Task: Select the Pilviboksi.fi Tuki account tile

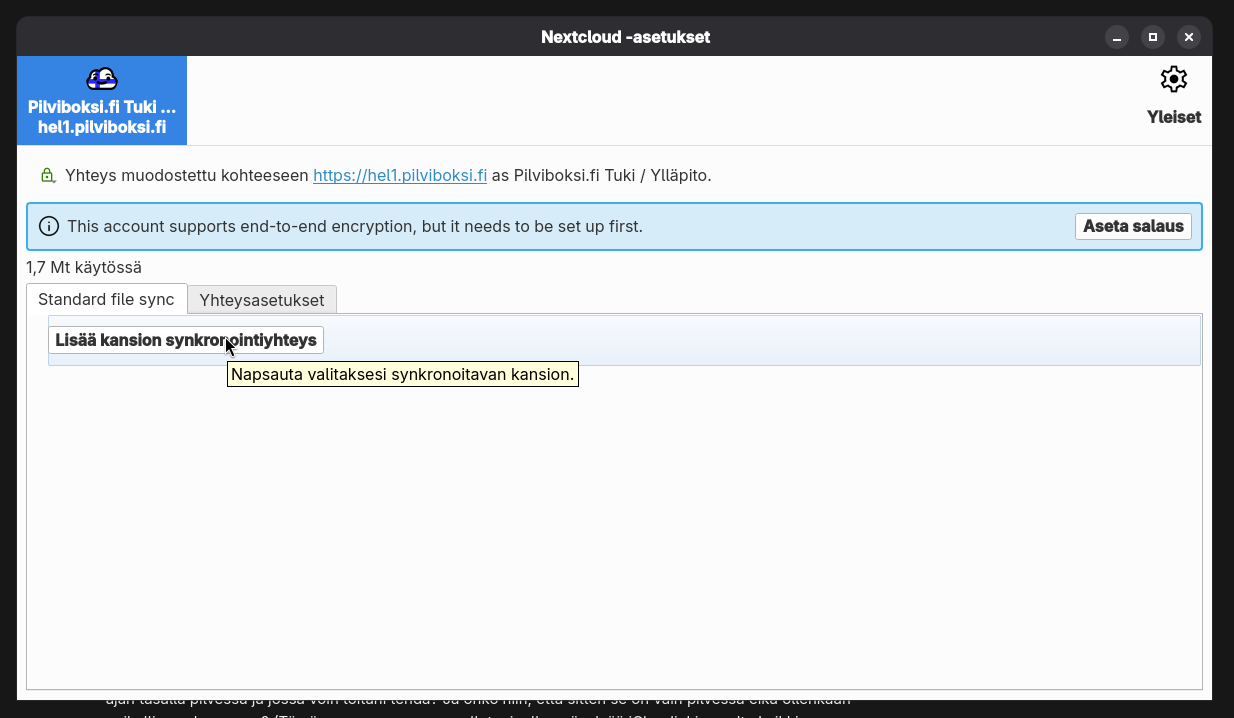Action: 102,100
